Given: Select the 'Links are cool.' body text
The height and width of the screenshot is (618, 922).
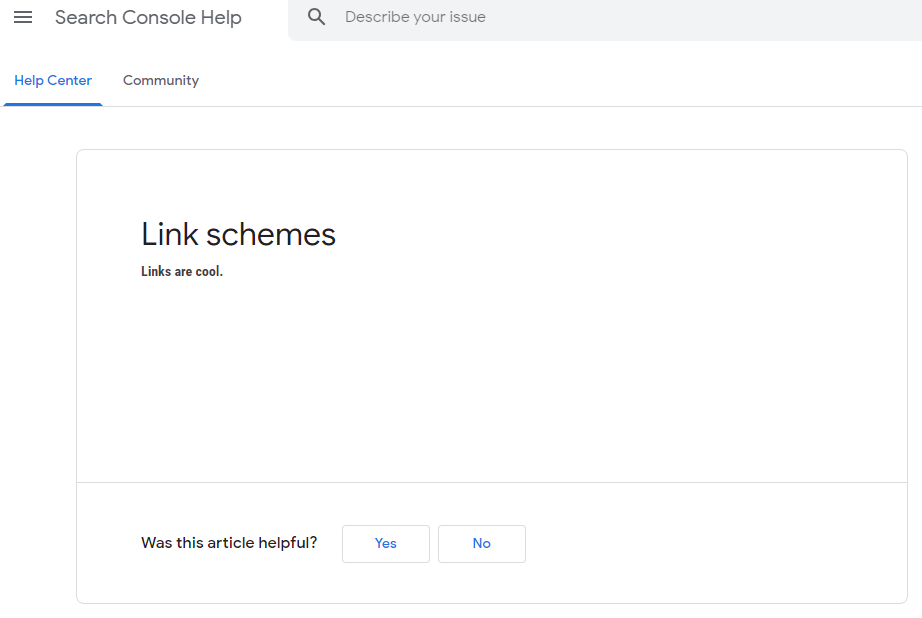Looking at the screenshot, I should [x=182, y=272].
